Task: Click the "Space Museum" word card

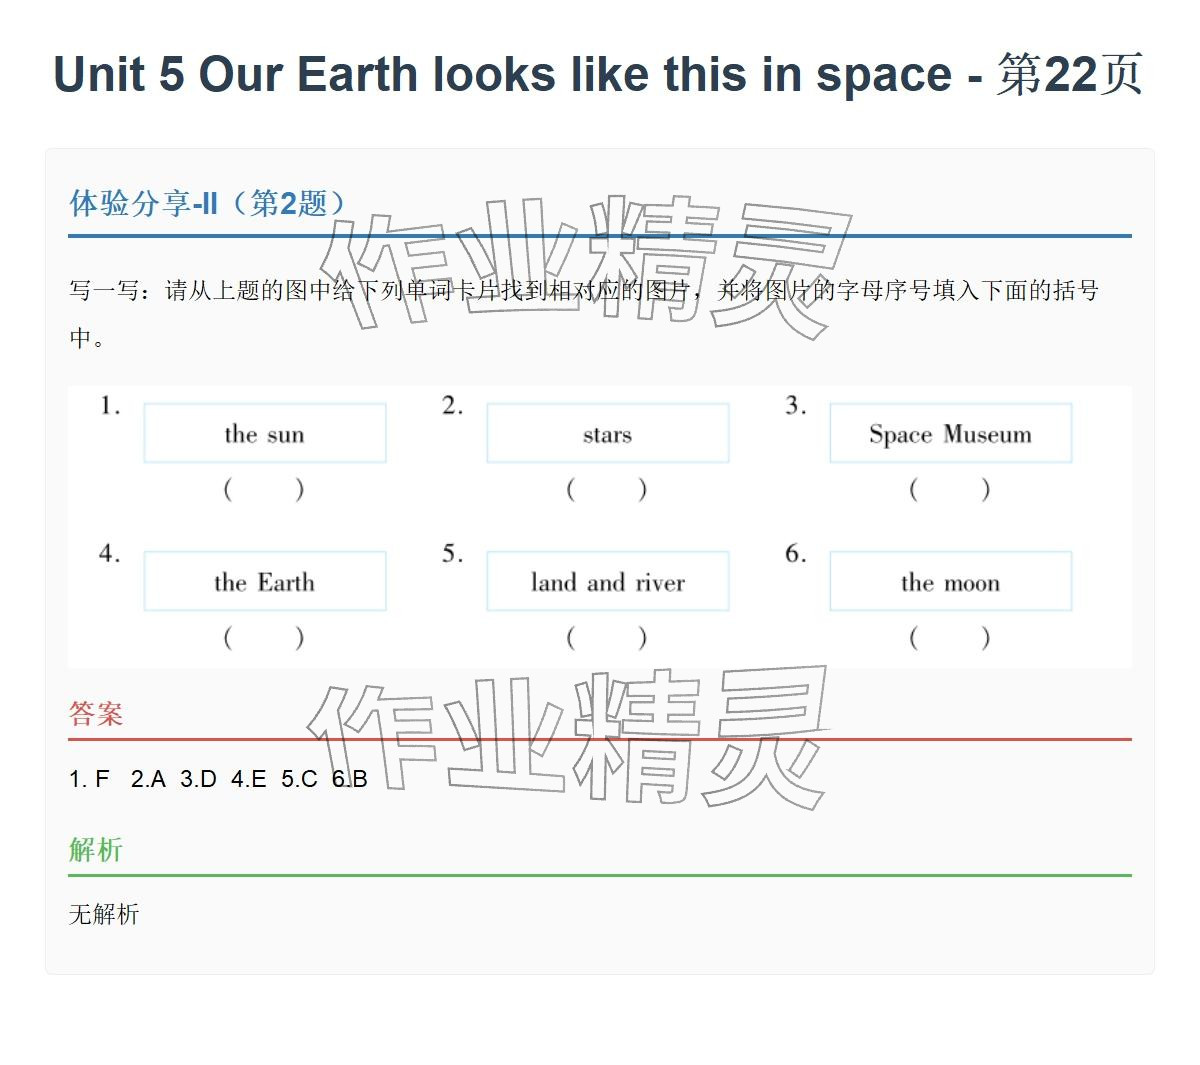Action: coord(950,433)
